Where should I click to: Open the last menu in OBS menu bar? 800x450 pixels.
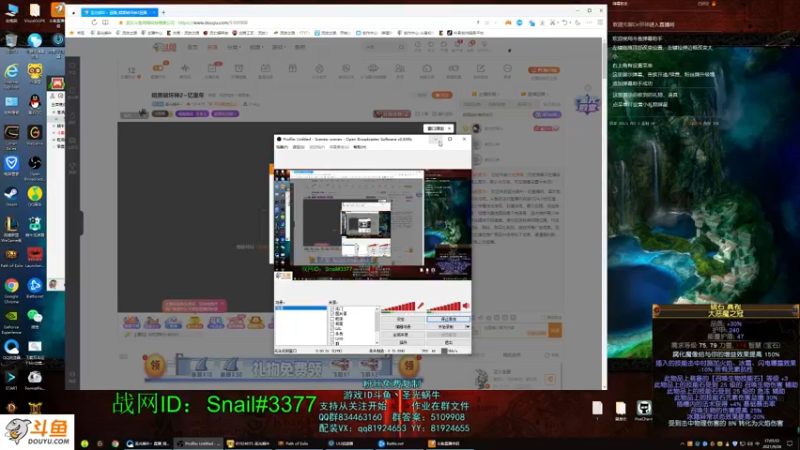pyautogui.click(x=360, y=147)
